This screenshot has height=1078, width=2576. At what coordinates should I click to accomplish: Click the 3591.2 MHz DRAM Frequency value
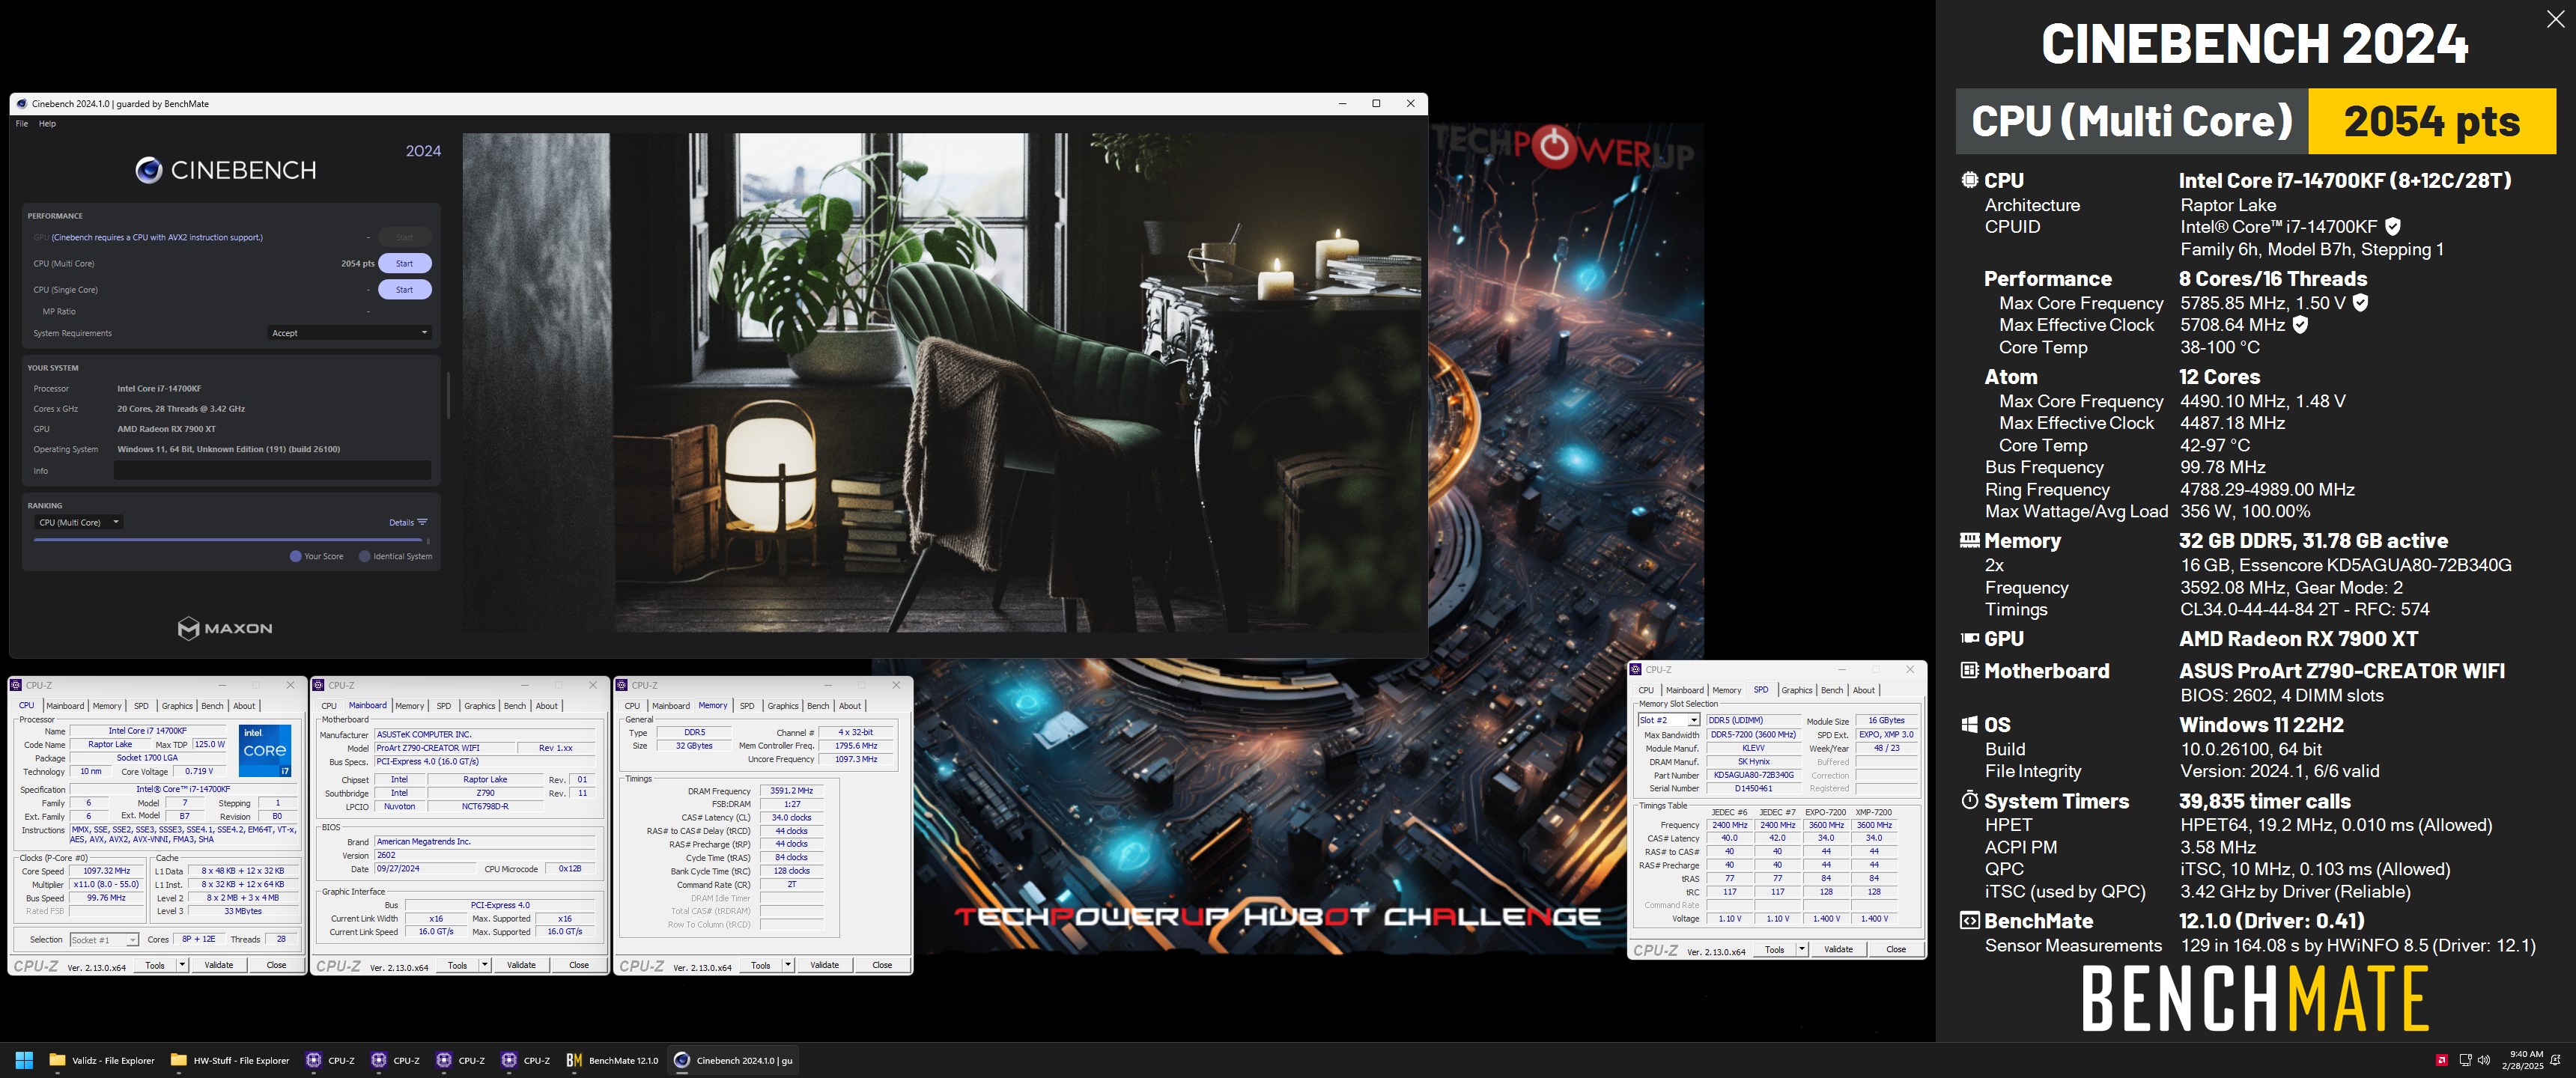click(791, 791)
